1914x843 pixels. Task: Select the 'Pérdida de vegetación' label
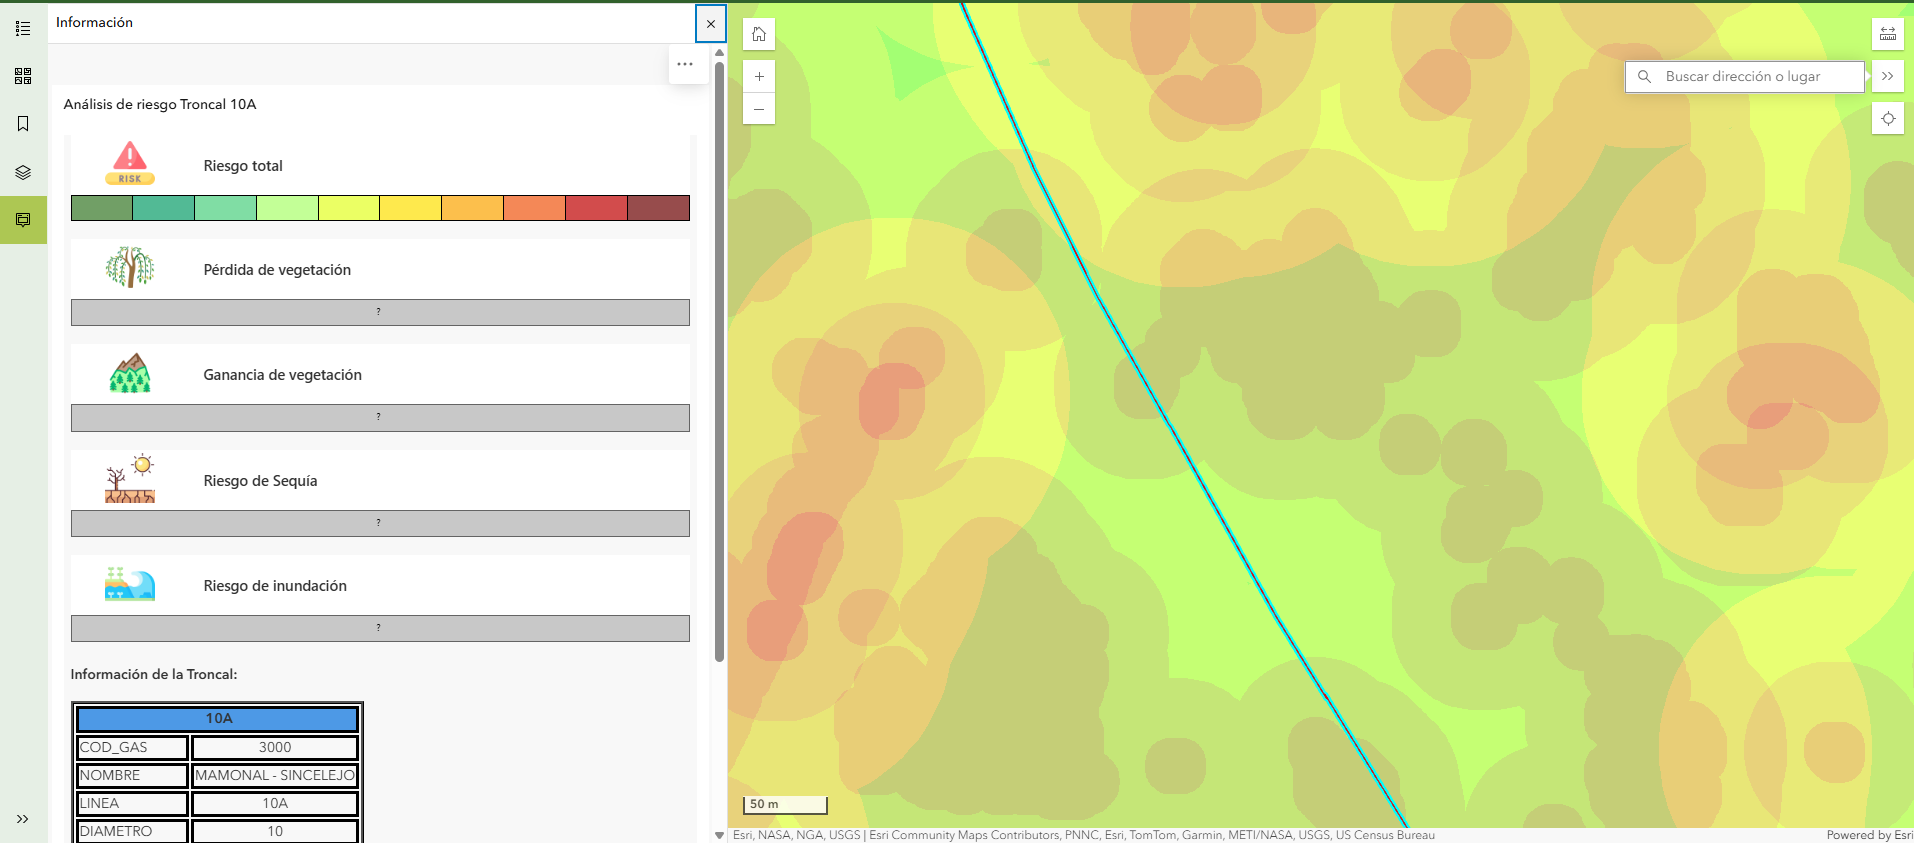click(277, 270)
